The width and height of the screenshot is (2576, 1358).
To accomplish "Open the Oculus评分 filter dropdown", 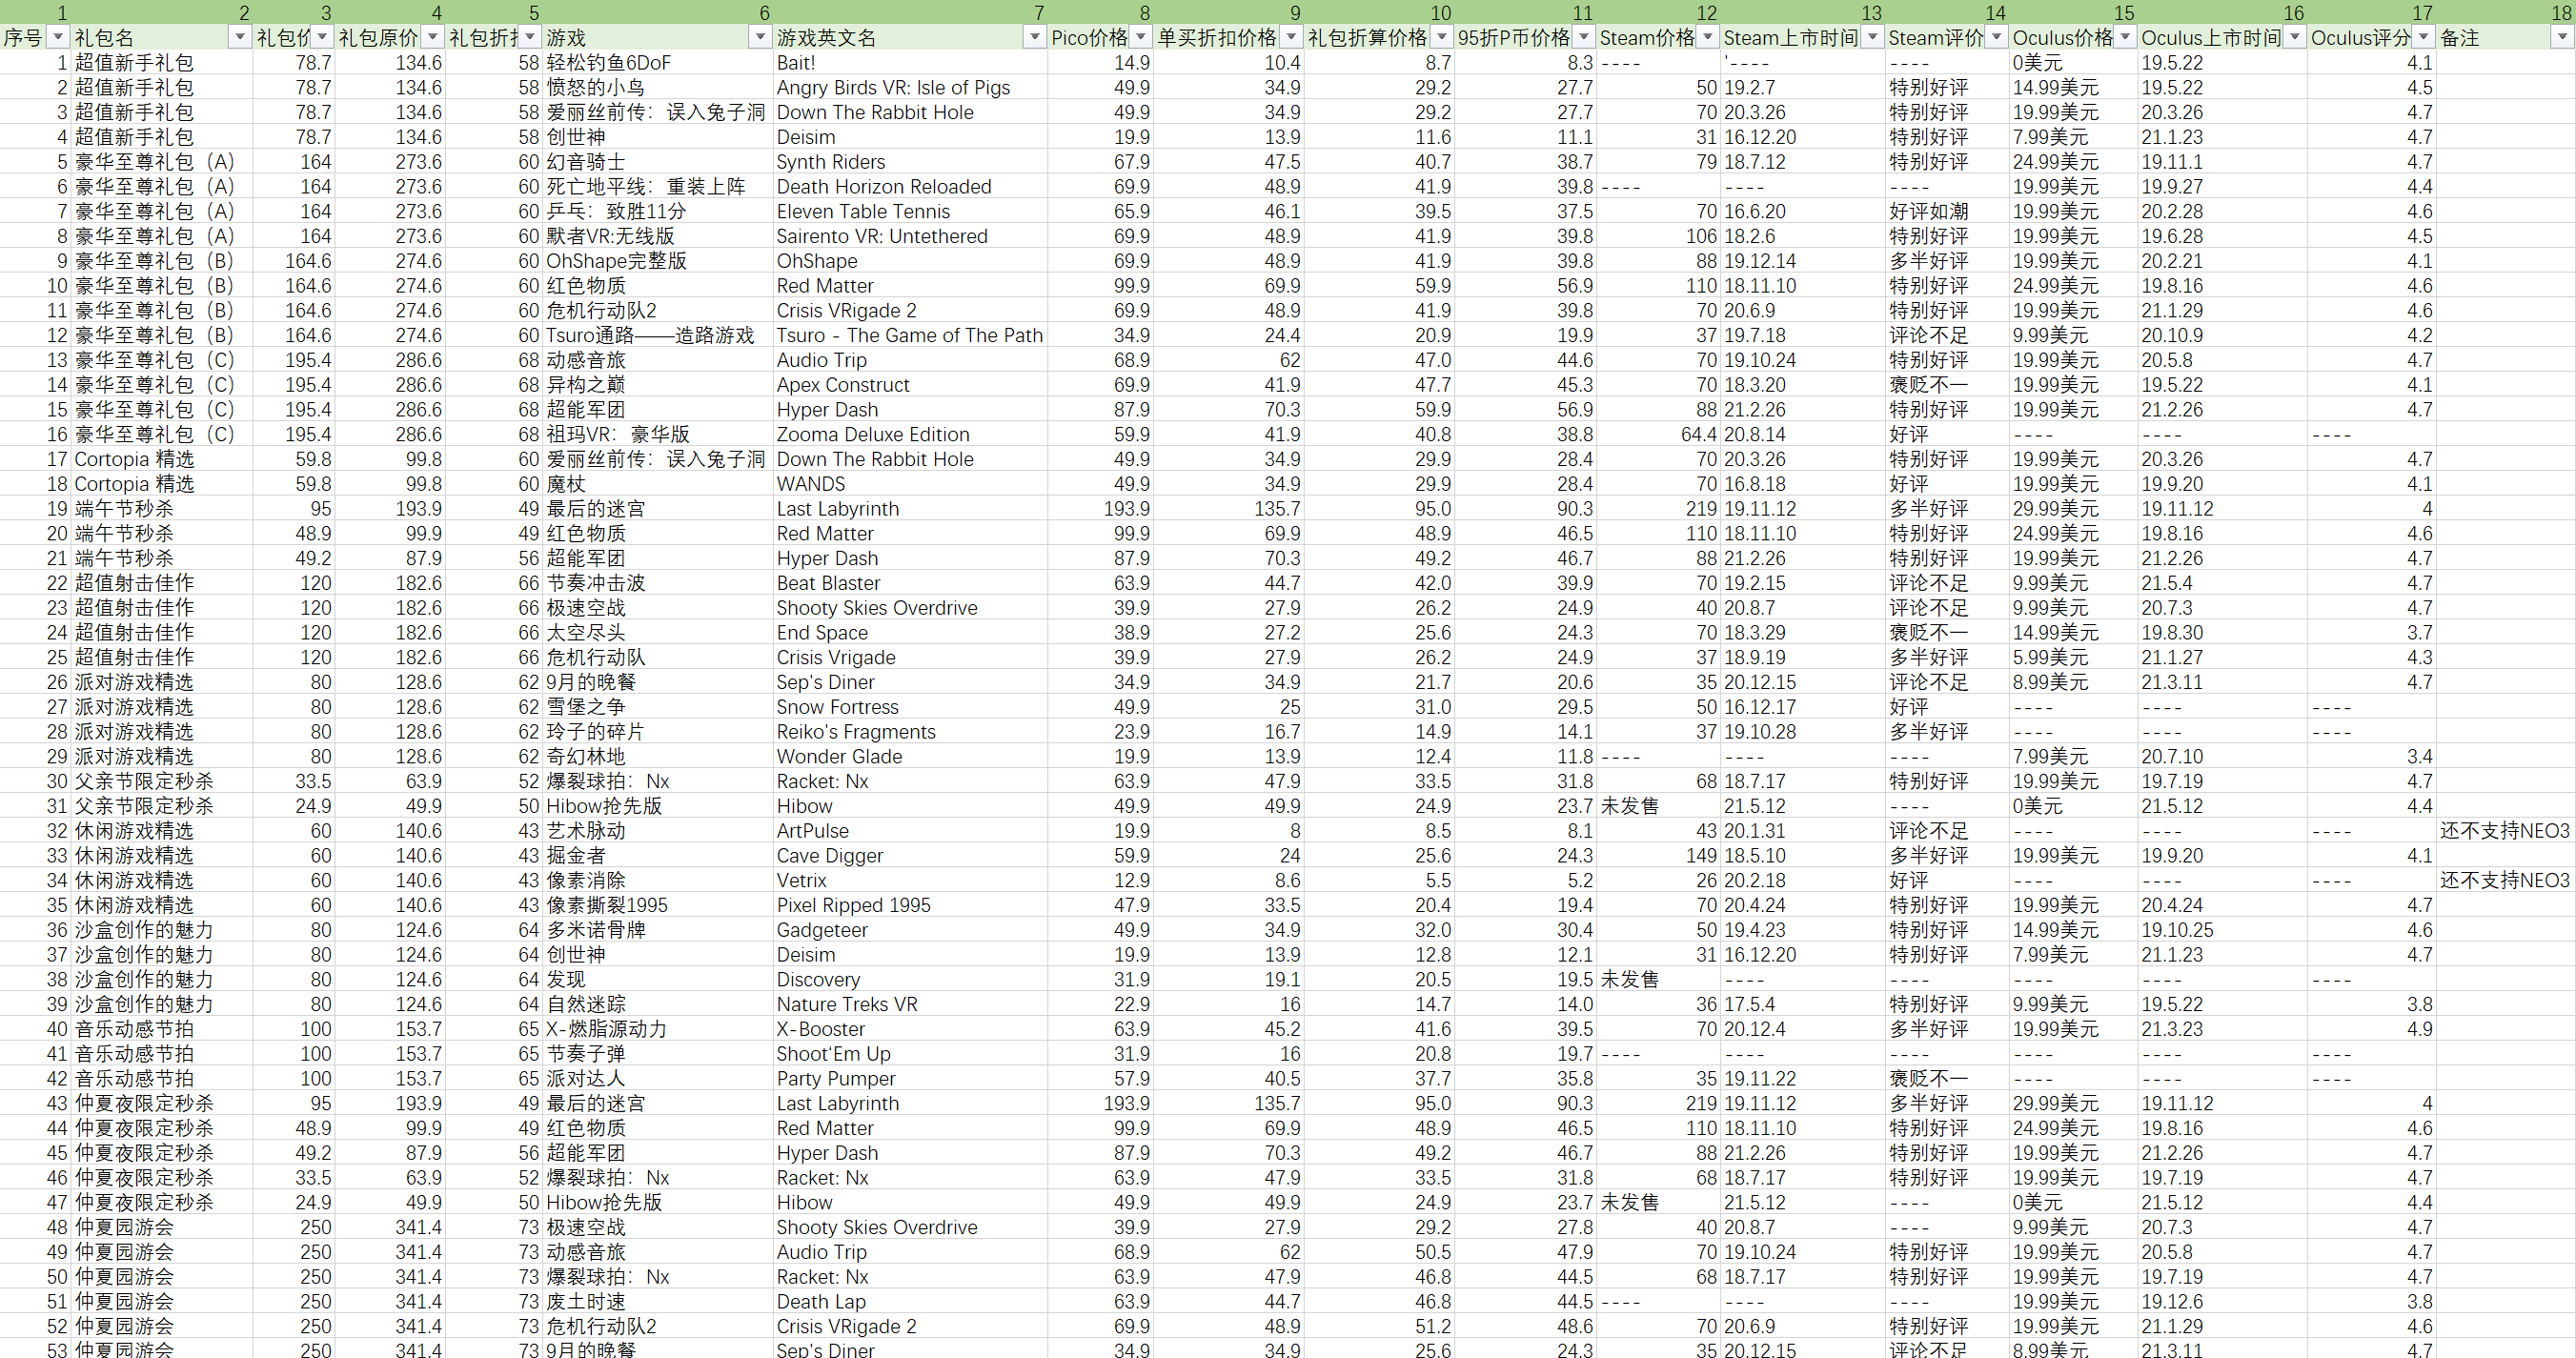I will coord(2423,37).
